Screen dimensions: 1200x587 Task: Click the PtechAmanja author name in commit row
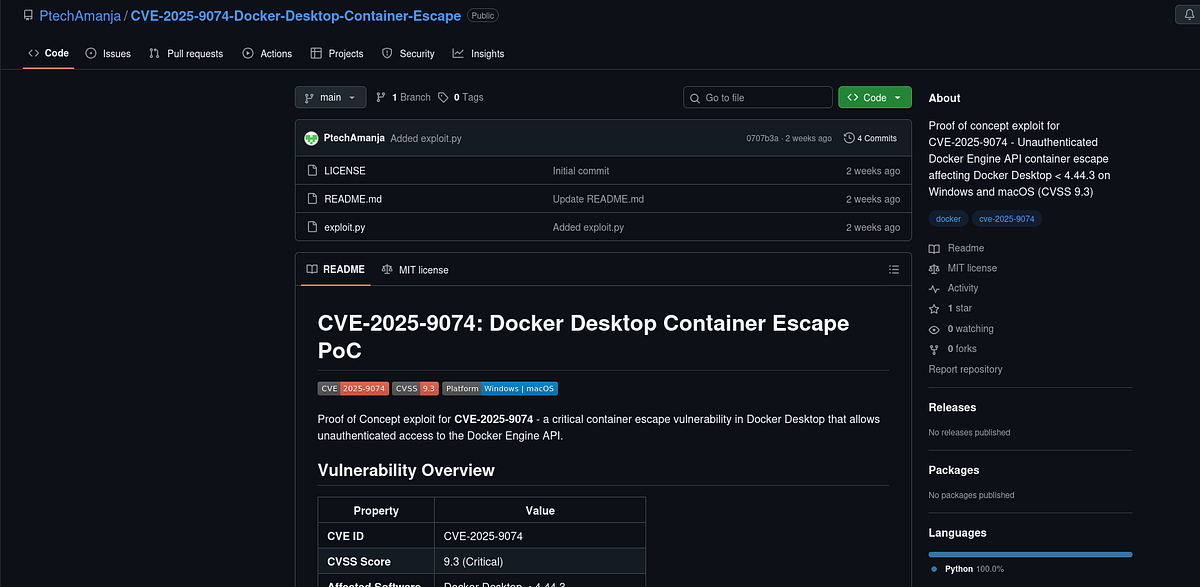coord(354,138)
